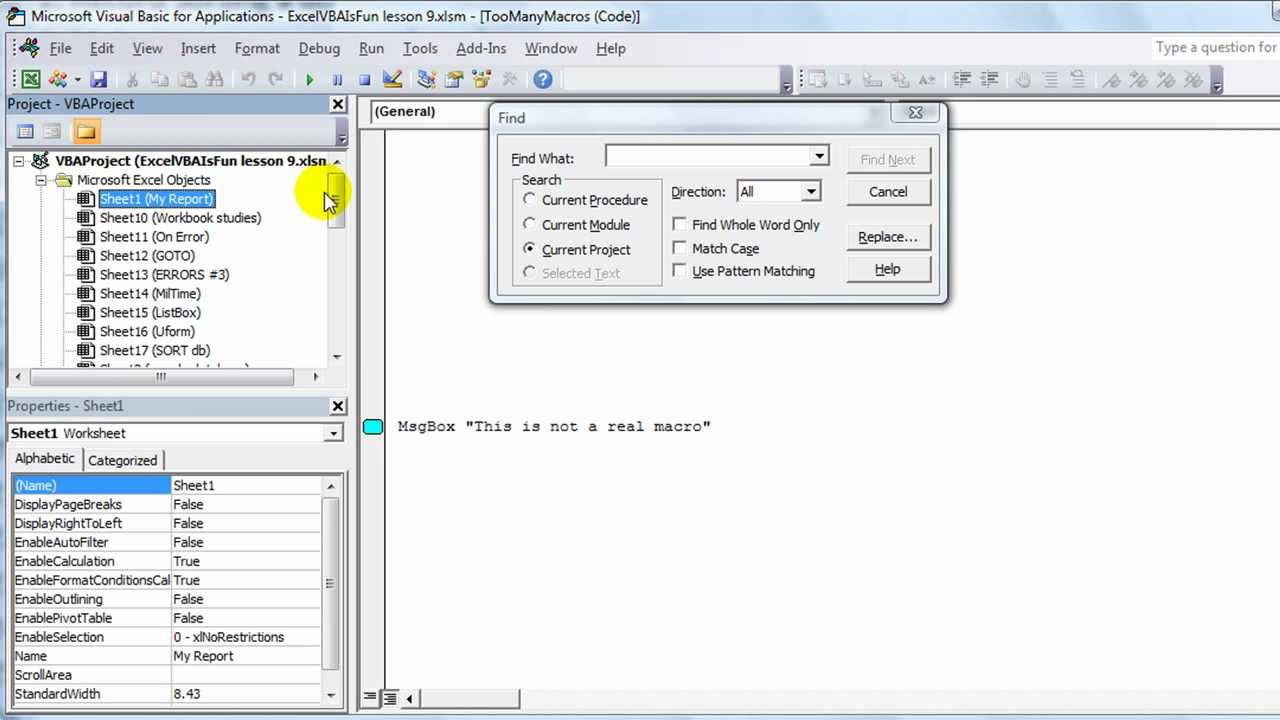Click the Indent icon on Edit toolbar
Viewport: 1280px width, 720px height.
coord(963,80)
